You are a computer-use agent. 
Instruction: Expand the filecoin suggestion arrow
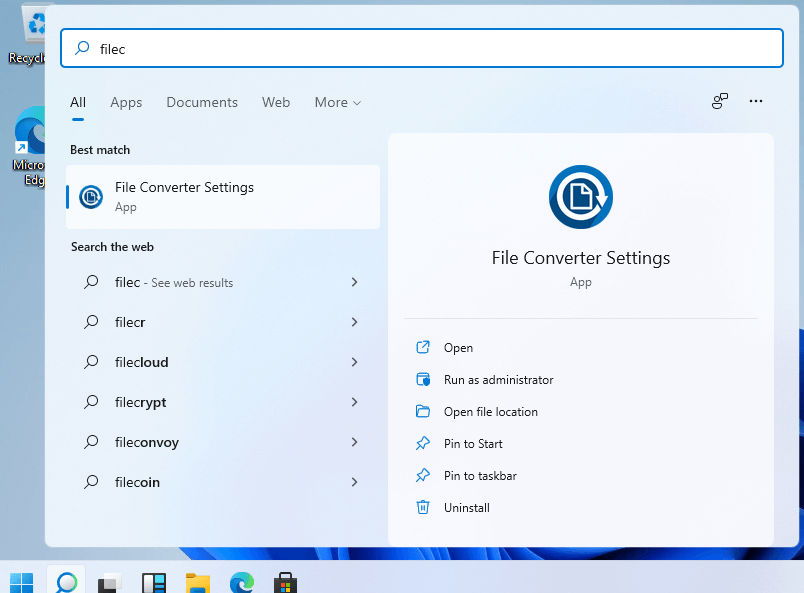(x=354, y=482)
